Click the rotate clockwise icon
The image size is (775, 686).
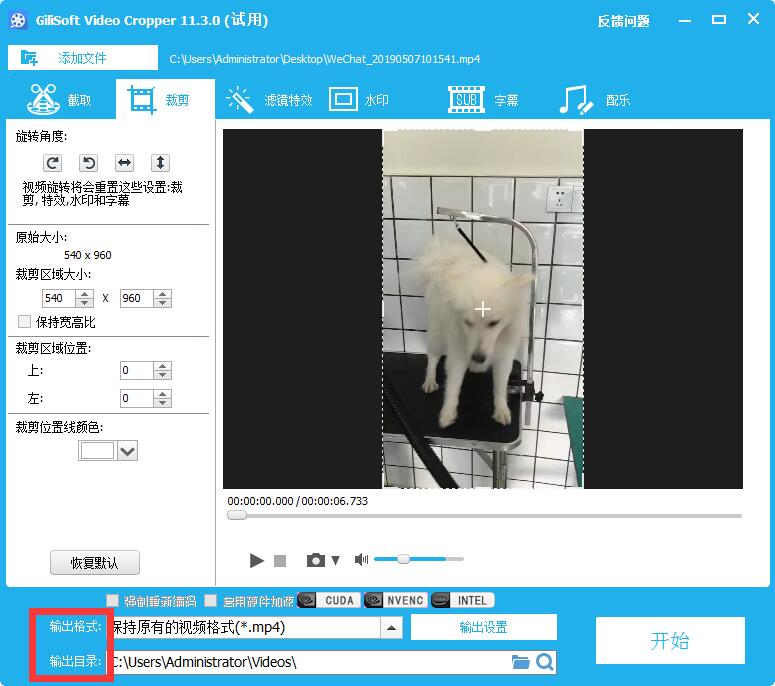(x=53, y=162)
